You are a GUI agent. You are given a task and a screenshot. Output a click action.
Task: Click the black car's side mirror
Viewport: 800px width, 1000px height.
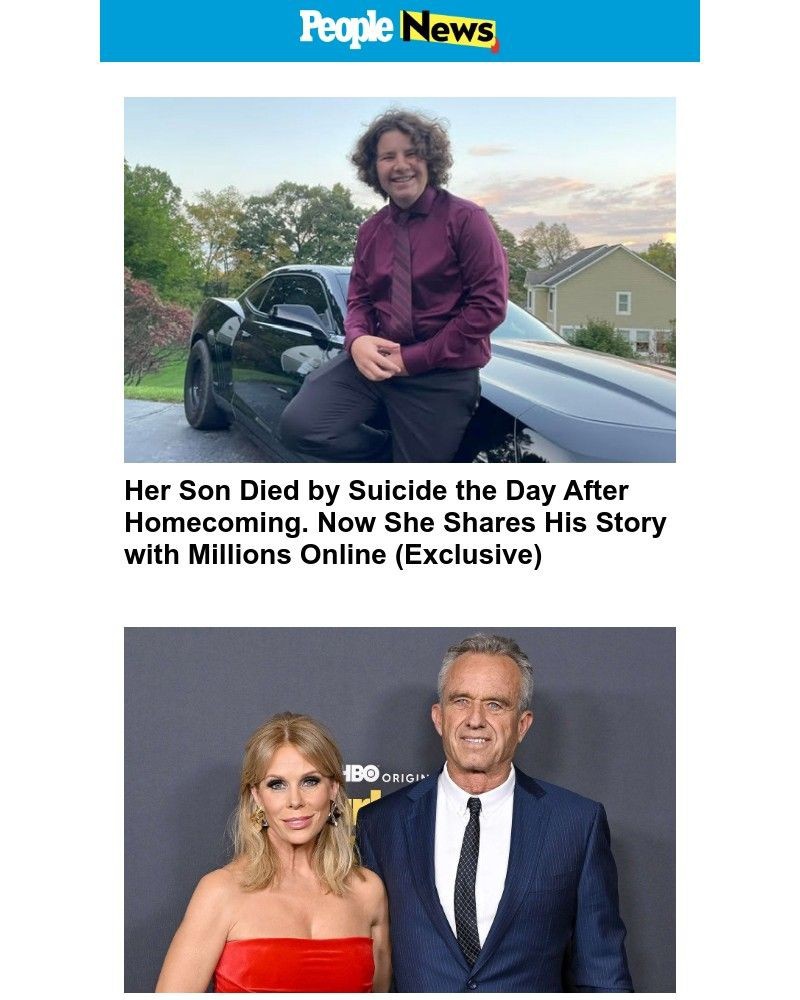(299, 317)
